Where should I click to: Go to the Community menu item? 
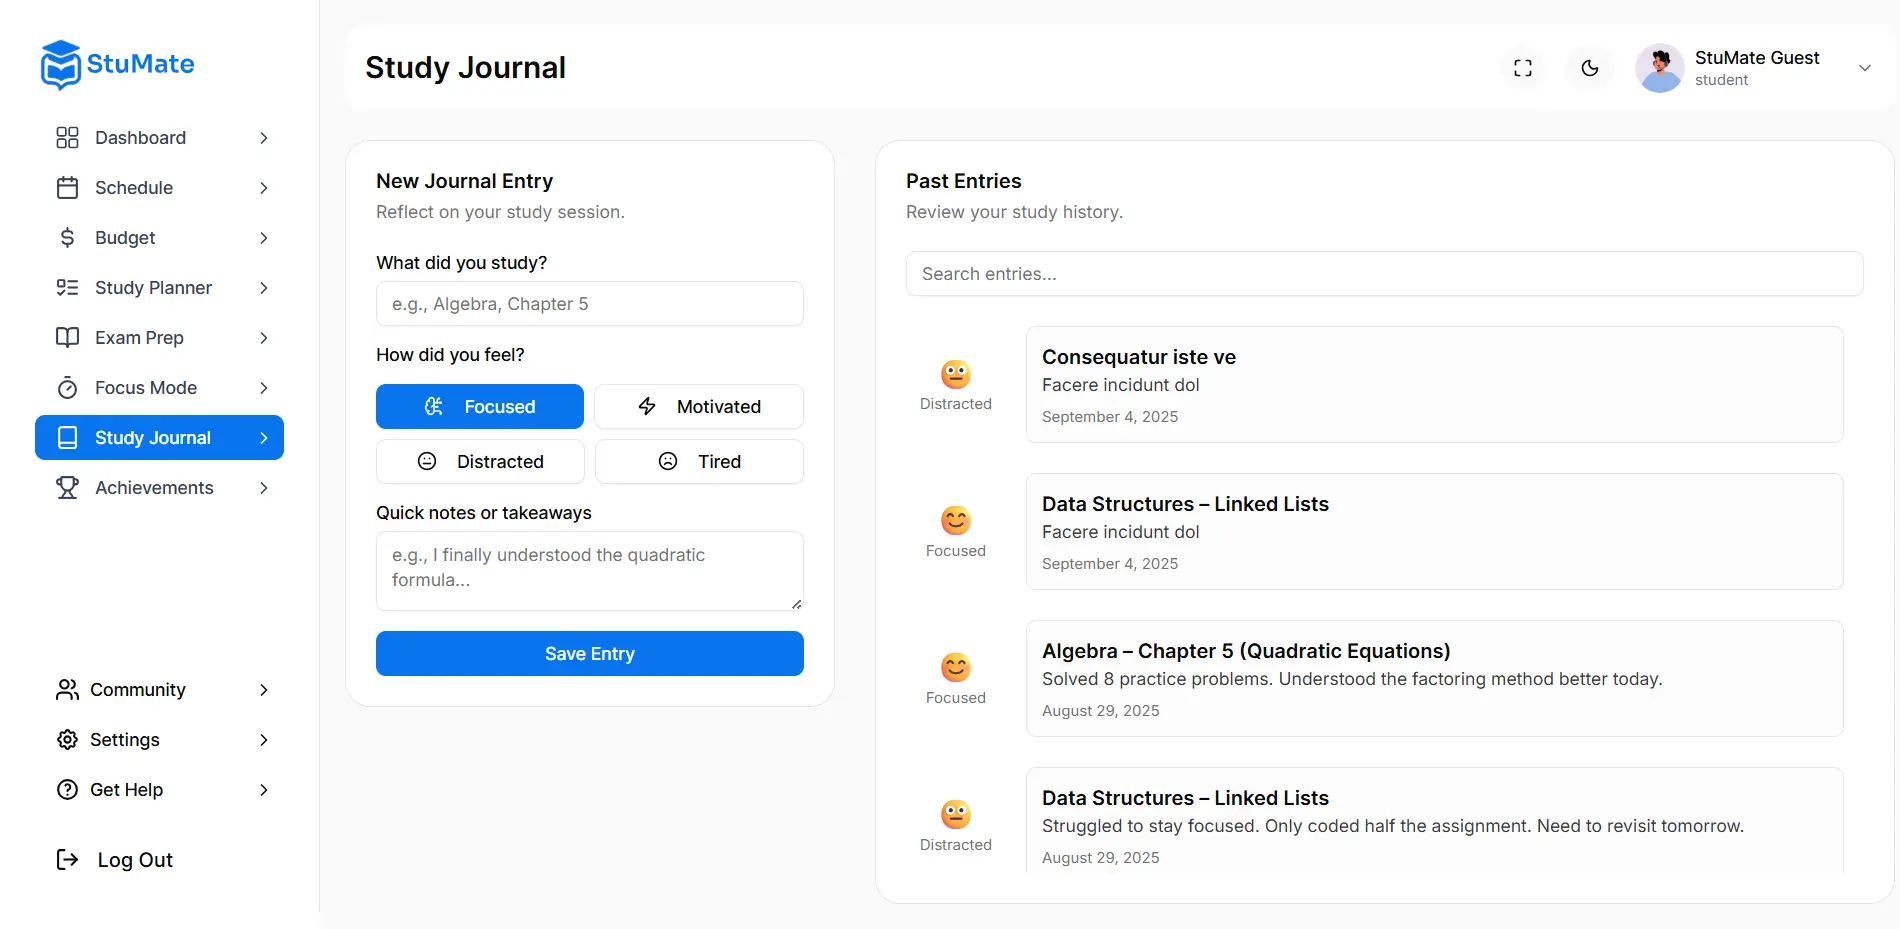[138, 690]
